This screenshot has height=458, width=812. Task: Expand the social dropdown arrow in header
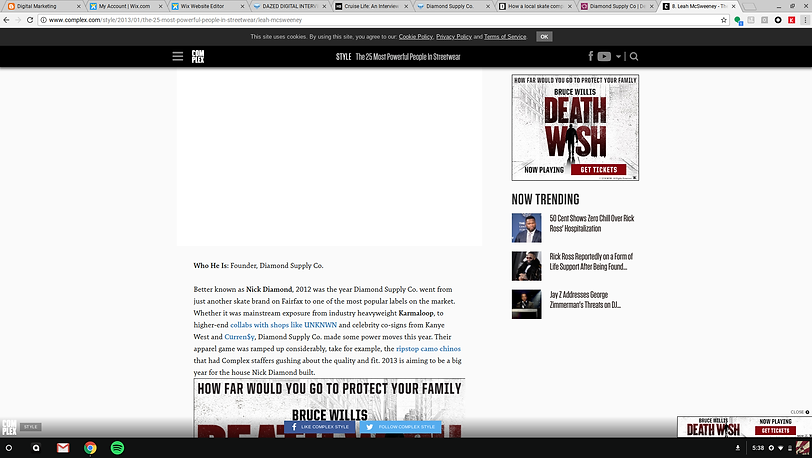[618, 56]
